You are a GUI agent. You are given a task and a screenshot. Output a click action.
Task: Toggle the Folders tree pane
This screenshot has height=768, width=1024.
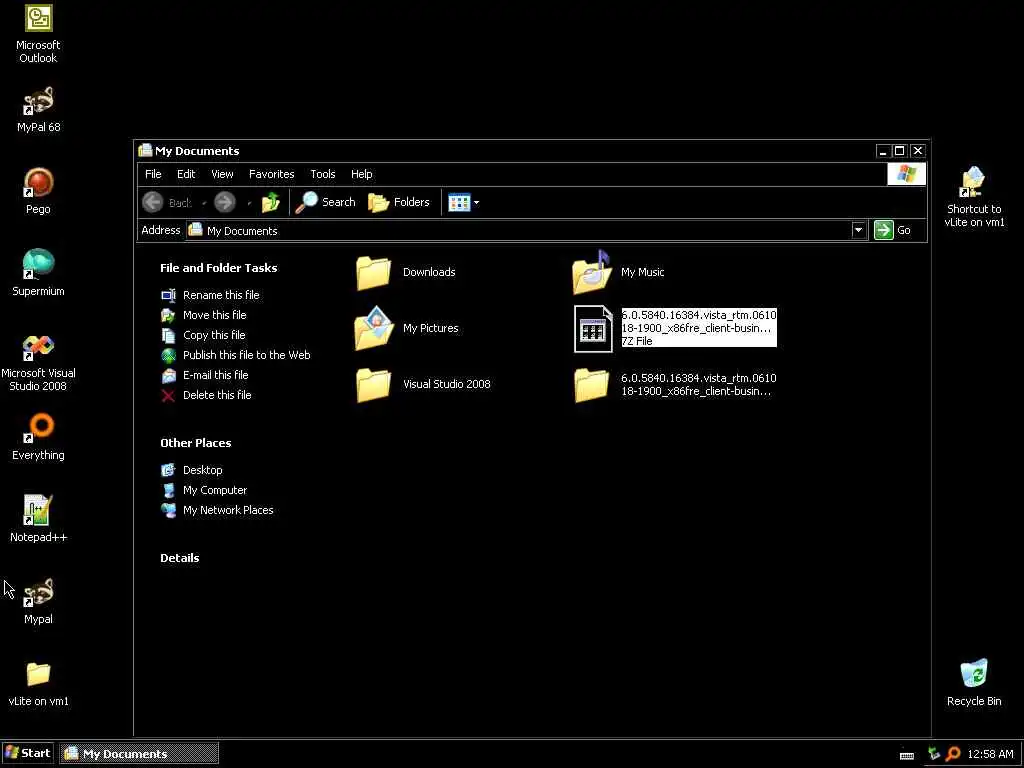[x=399, y=202]
